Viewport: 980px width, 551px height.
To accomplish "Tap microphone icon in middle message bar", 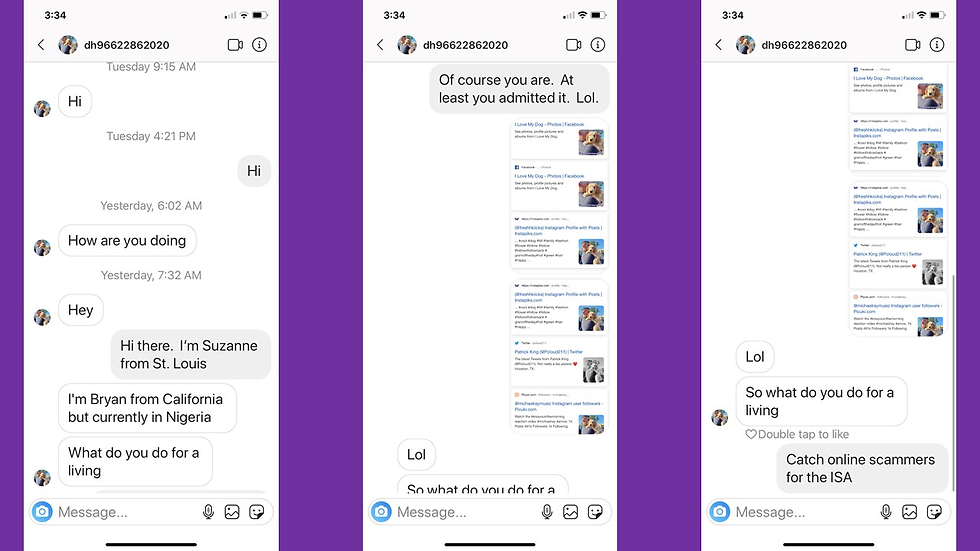I will tap(547, 512).
